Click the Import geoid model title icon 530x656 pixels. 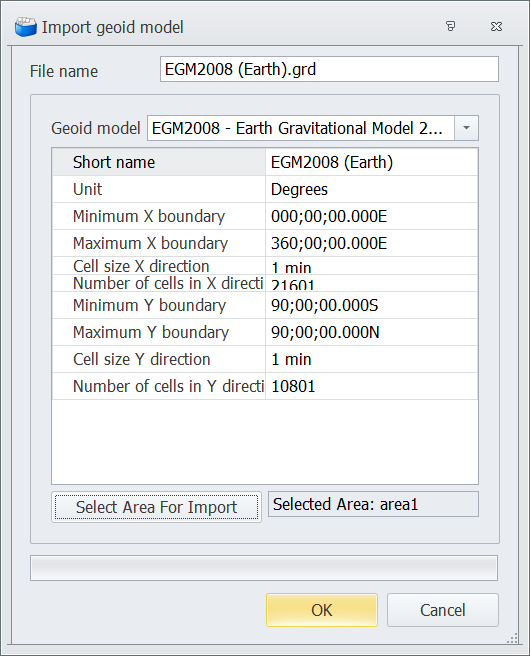(x=25, y=27)
